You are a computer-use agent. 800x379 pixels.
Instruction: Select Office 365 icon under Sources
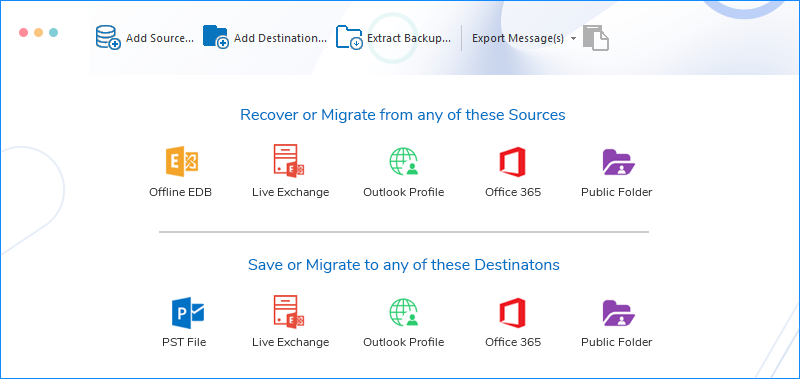(512, 162)
